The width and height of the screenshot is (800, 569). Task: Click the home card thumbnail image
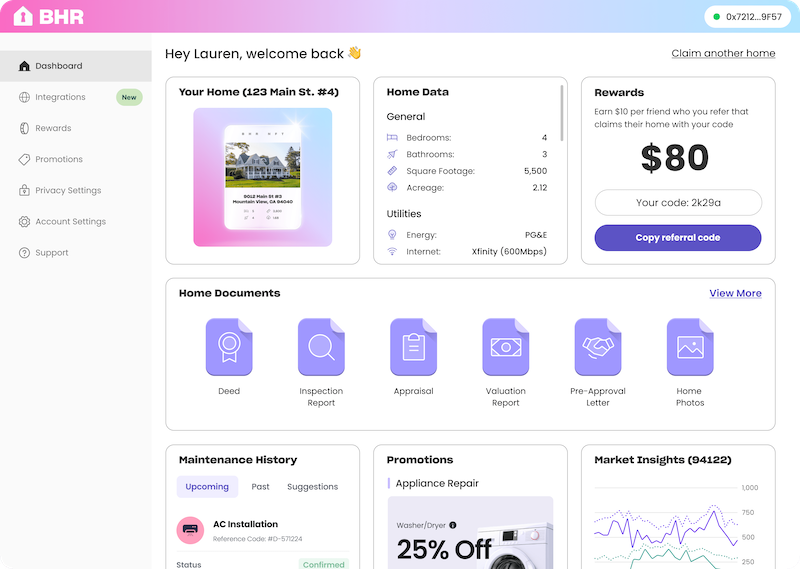point(263,177)
